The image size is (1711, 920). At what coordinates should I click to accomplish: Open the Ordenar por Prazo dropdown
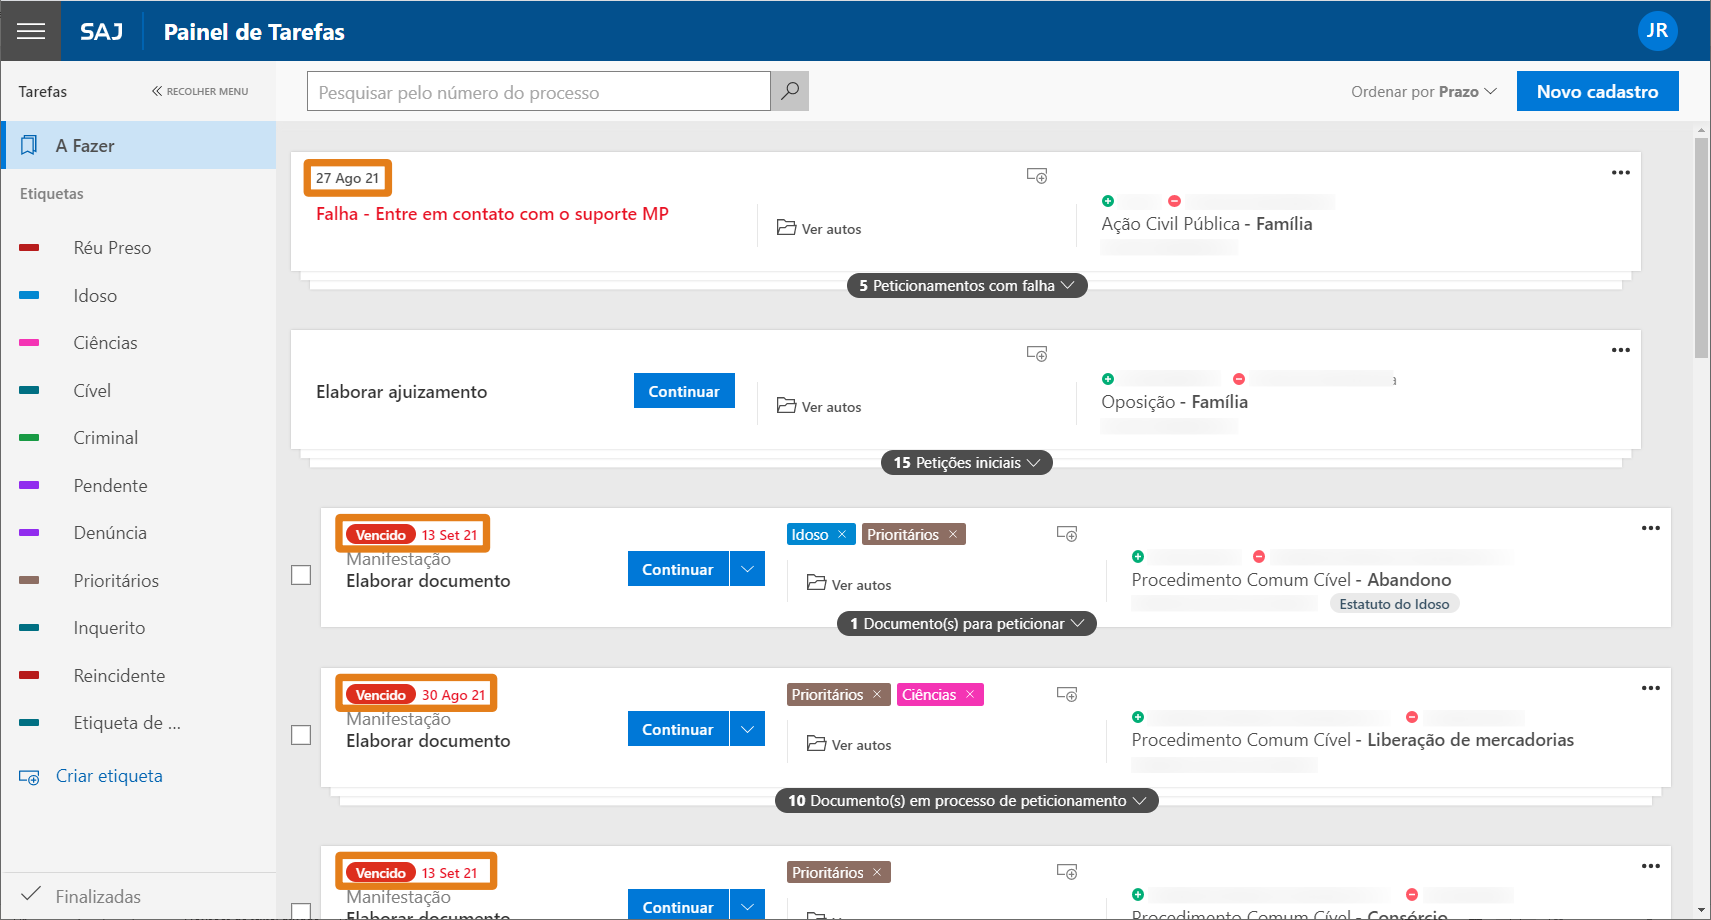click(x=1423, y=92)
